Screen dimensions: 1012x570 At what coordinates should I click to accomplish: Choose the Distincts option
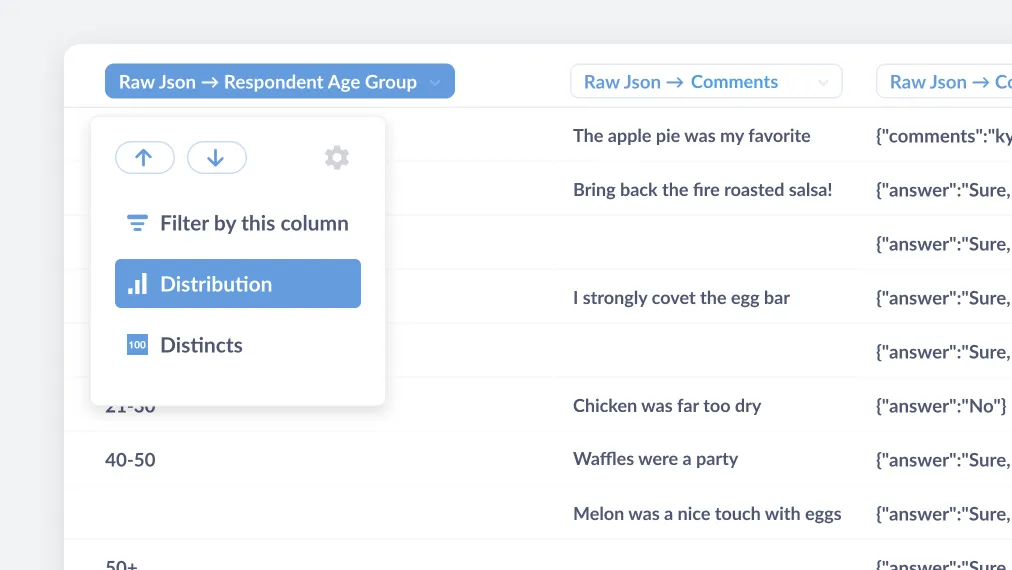tap(201, 345)
